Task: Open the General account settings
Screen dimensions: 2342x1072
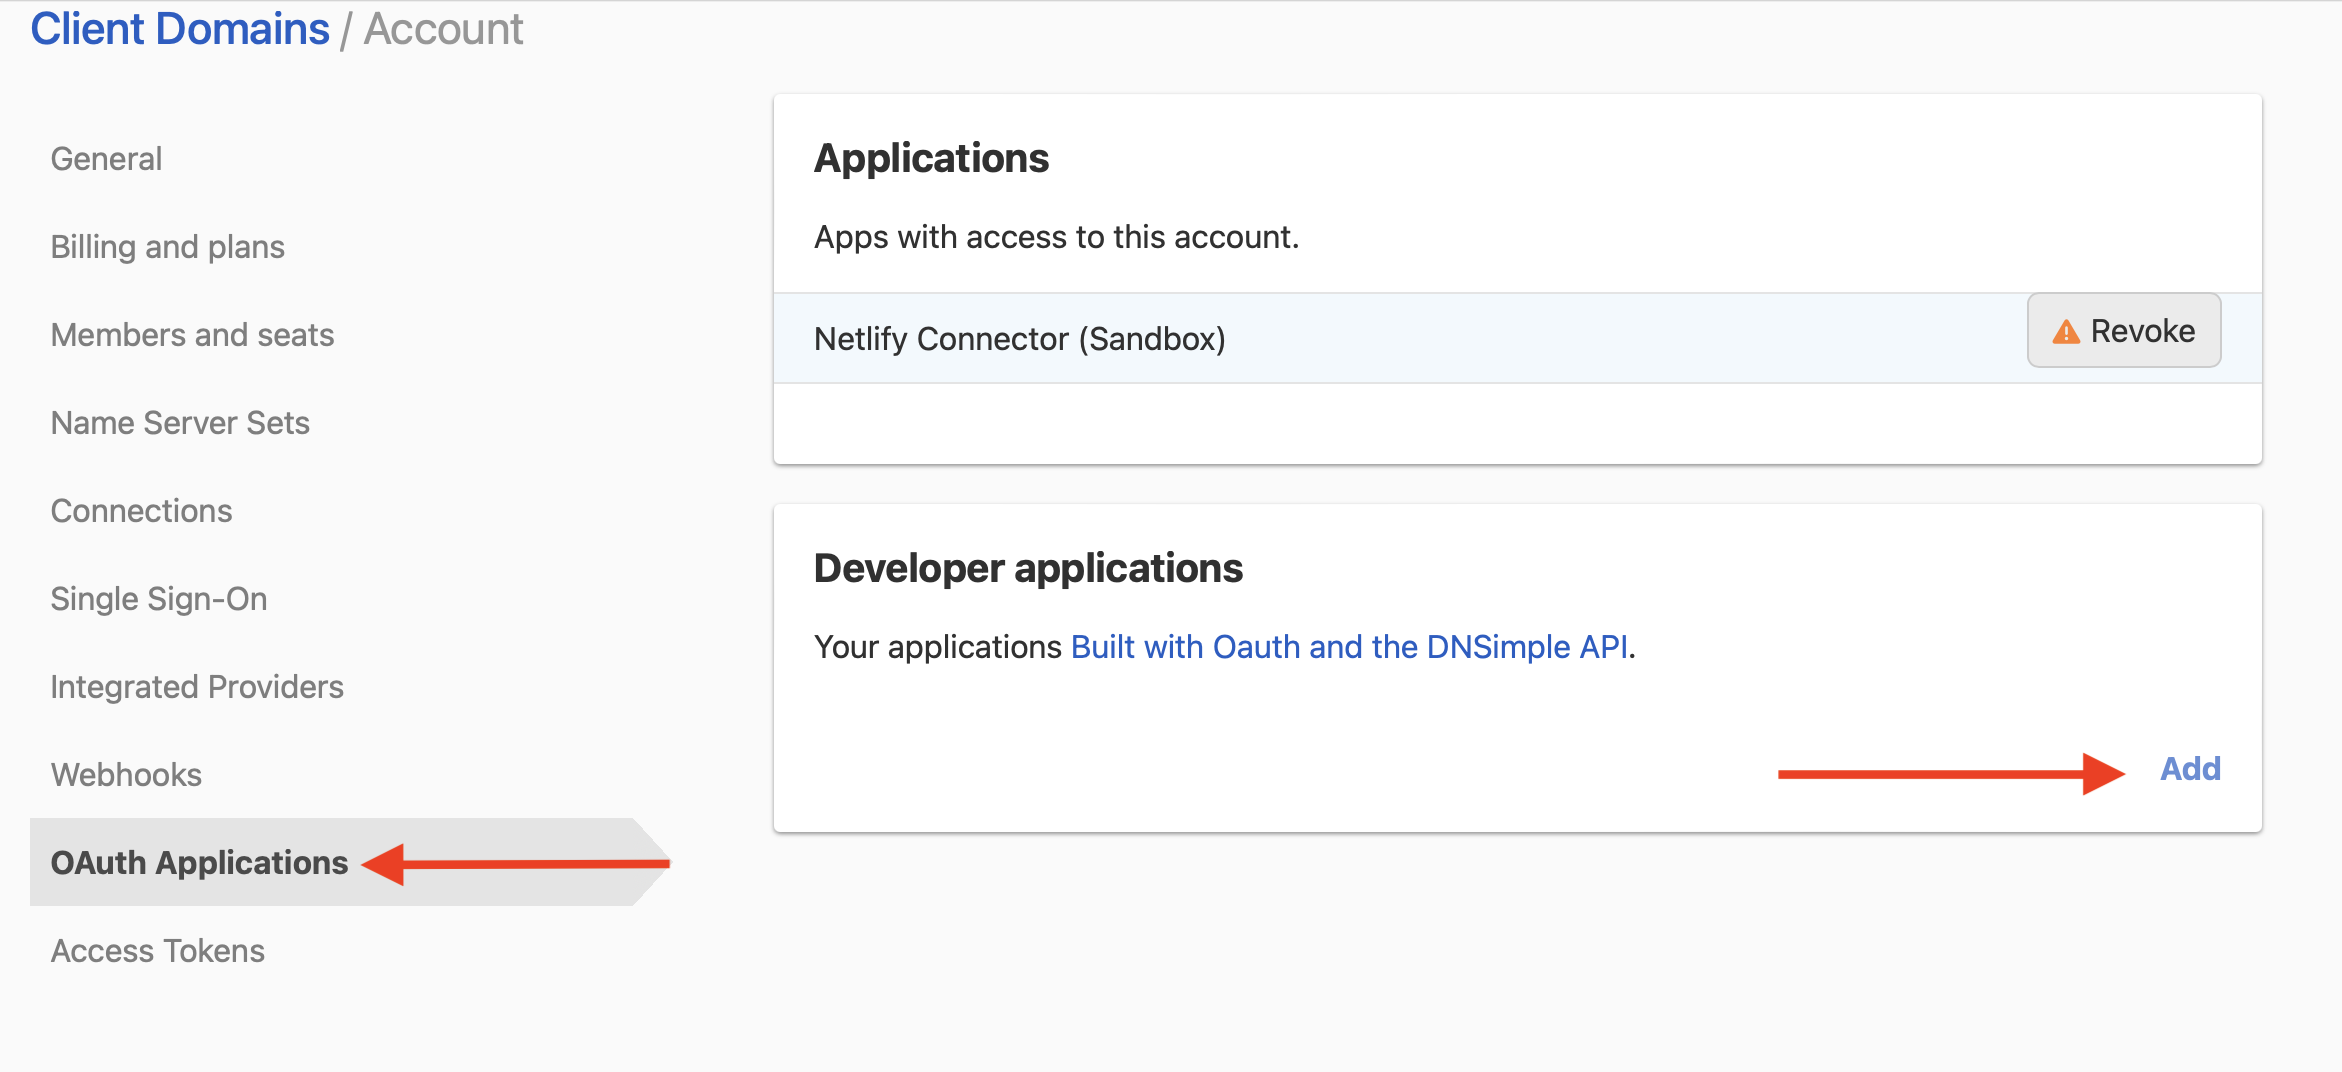Action: tap(105, 158)
